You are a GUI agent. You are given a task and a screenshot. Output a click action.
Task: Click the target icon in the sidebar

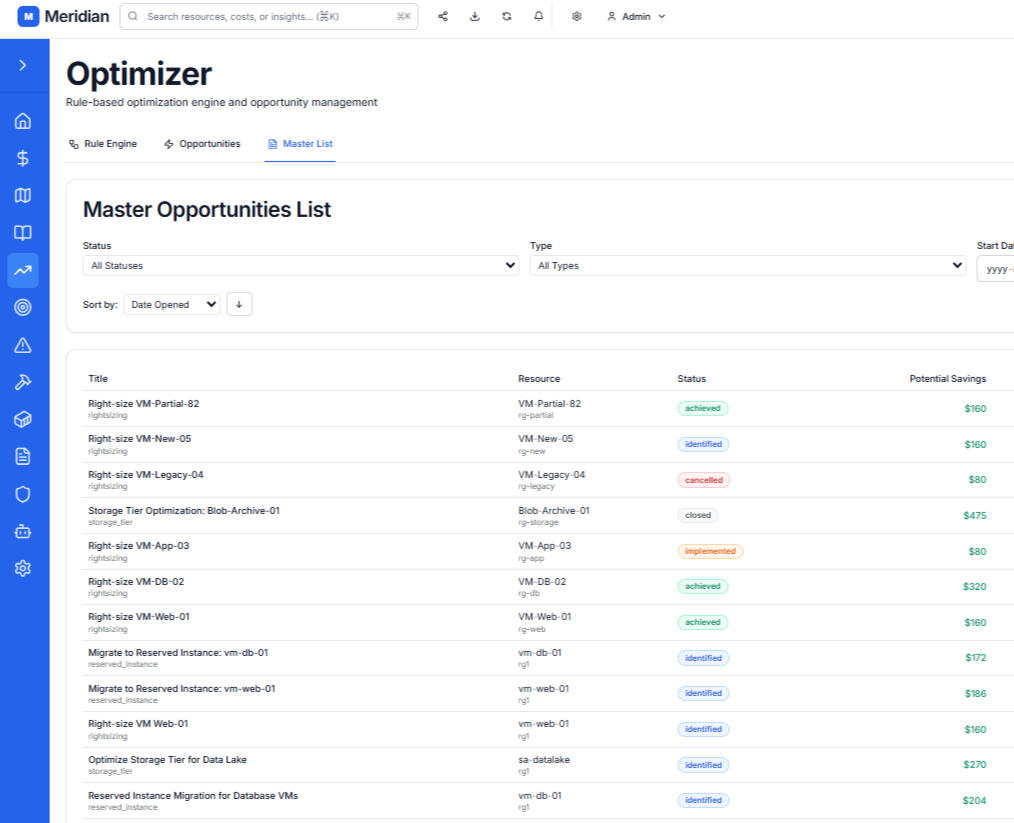(23, 307)
